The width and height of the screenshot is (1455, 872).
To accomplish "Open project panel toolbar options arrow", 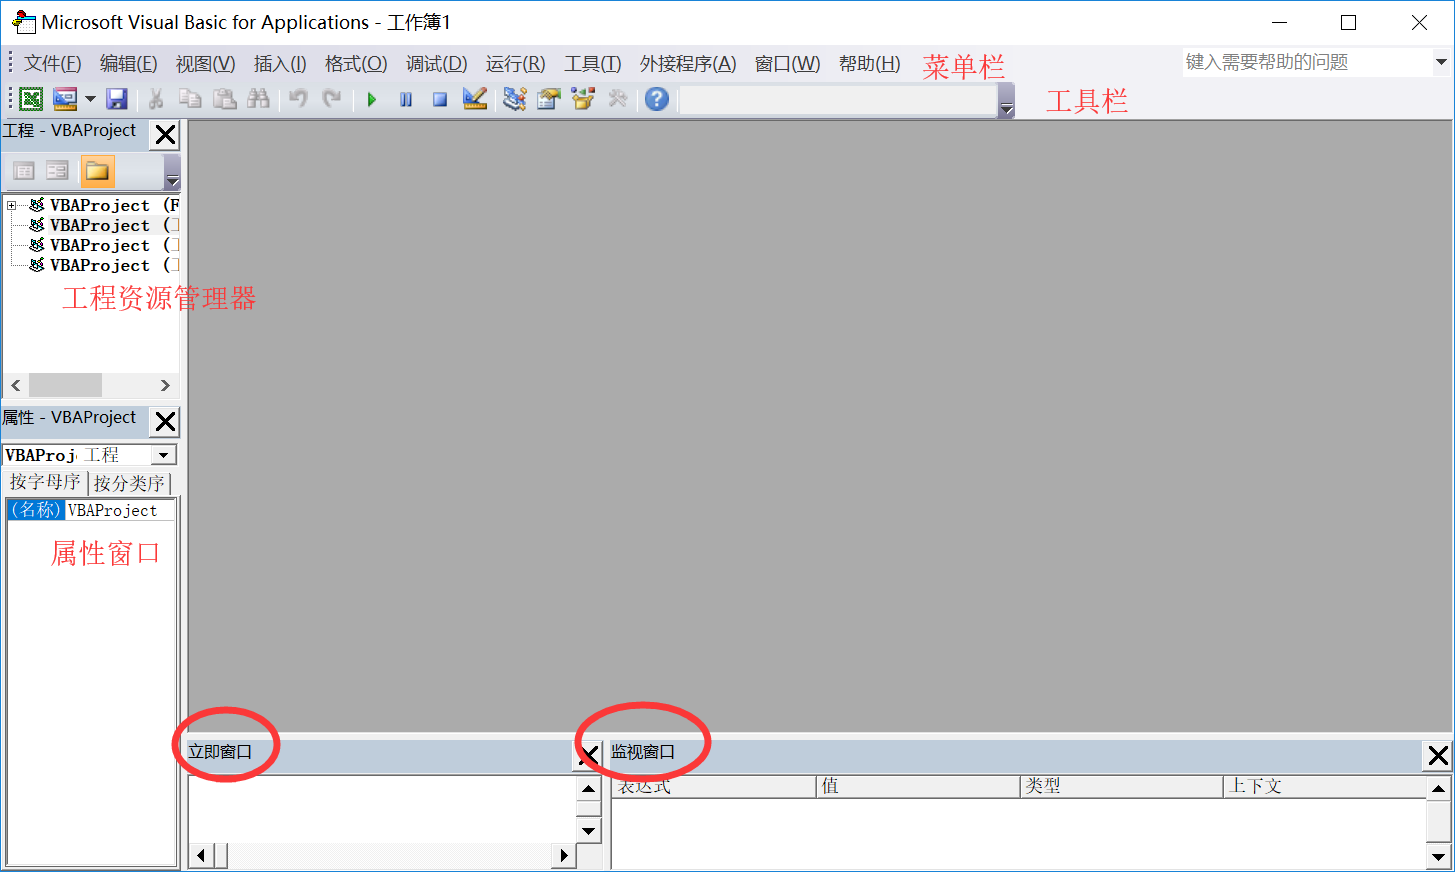I will click(172, 172).
